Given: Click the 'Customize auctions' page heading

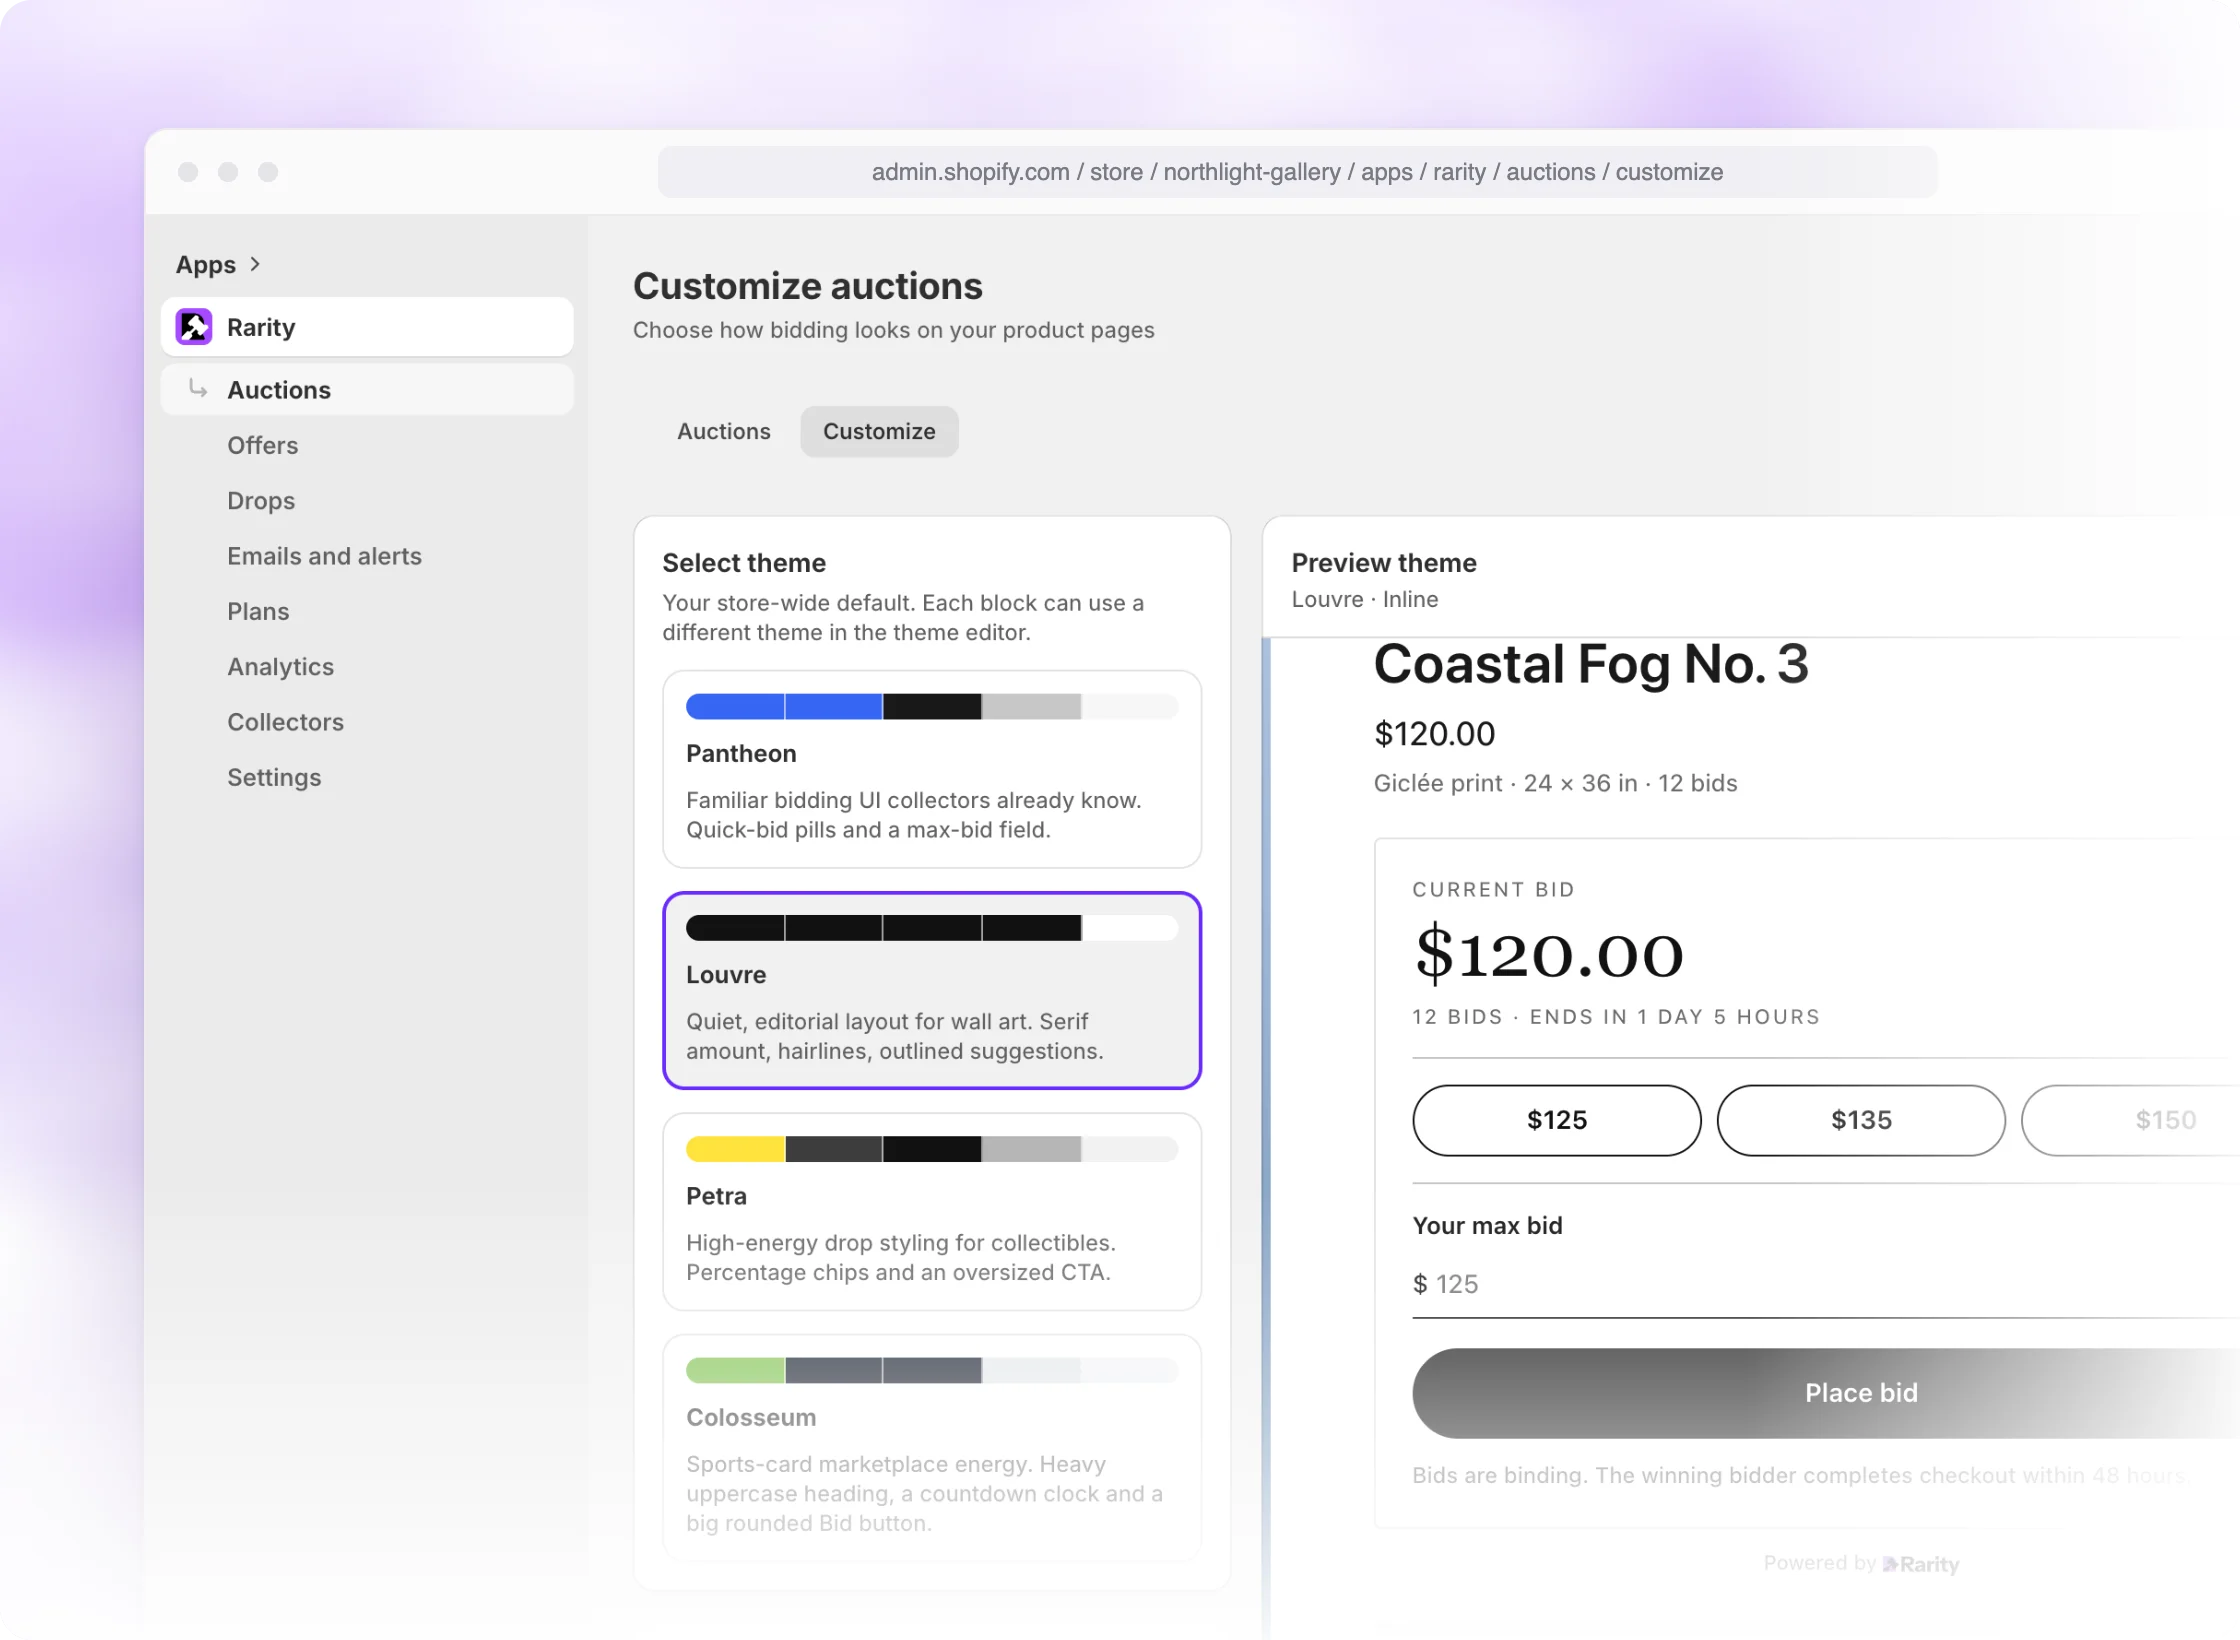Looking at the screenshot, I should (x=808, y=286).
